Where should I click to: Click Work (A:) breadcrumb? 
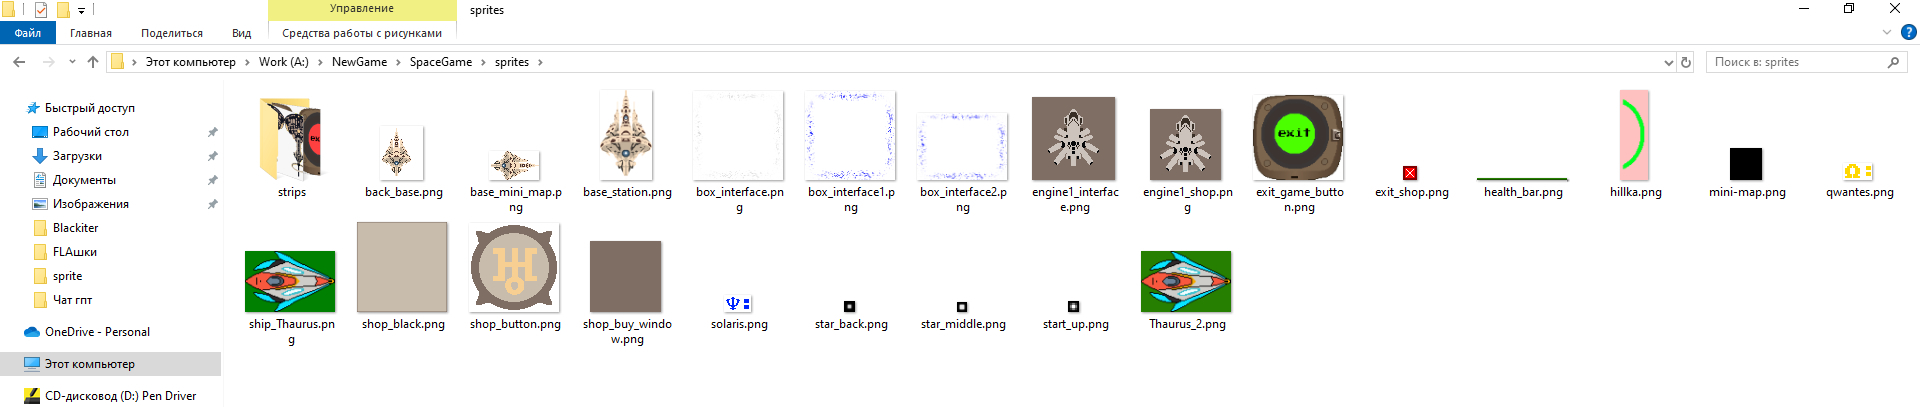[284, 62]
